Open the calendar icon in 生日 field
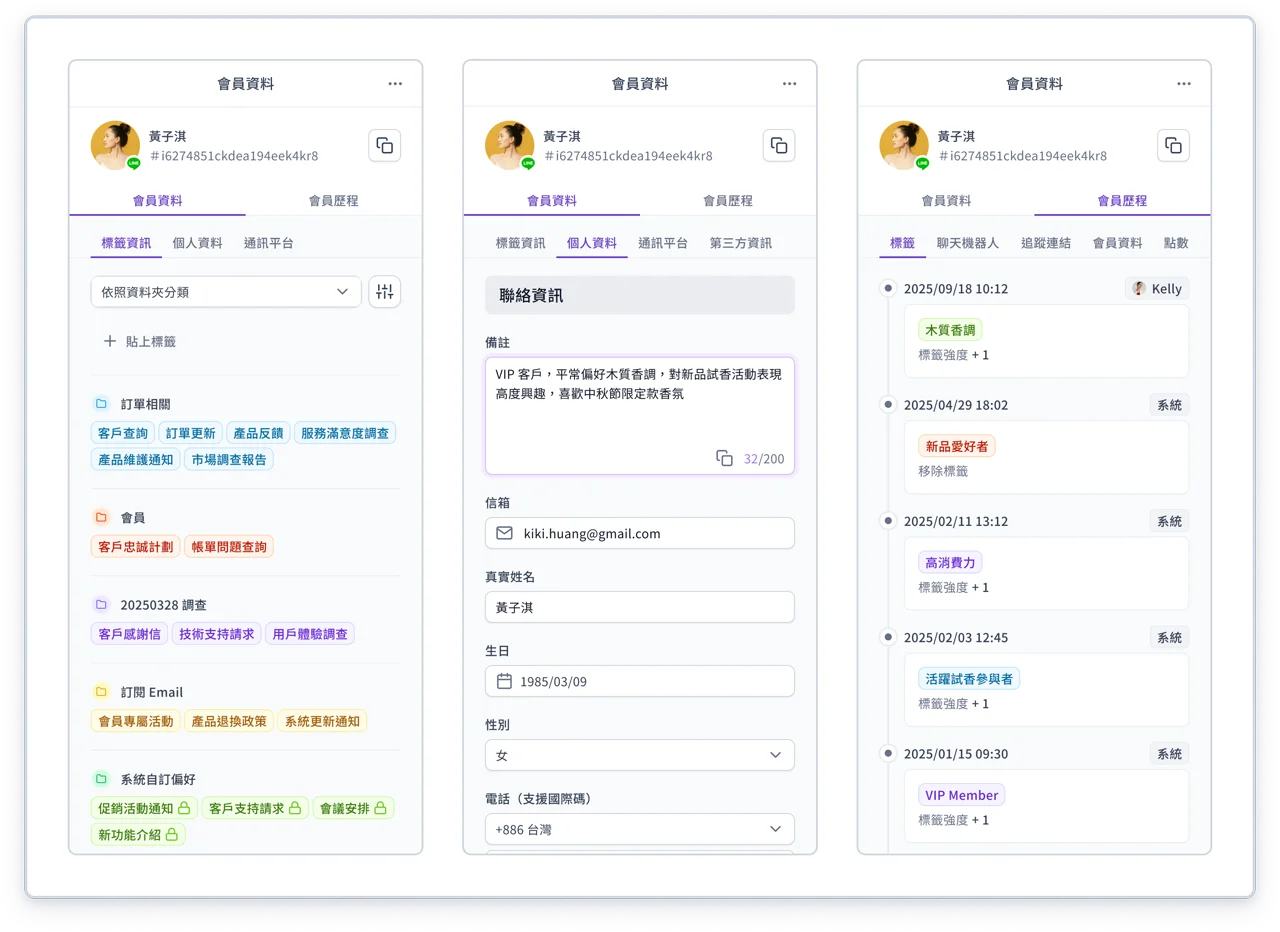1280x932 pixels. point(505,681)
